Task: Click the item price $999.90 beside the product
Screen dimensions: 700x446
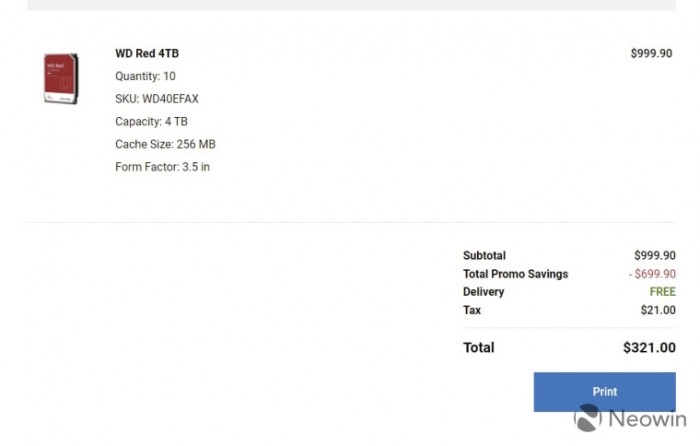Action: (651, 54)
